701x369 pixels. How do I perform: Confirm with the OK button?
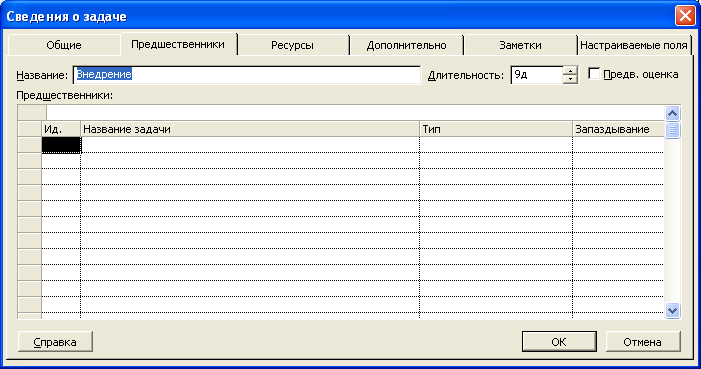coord(559,342)
